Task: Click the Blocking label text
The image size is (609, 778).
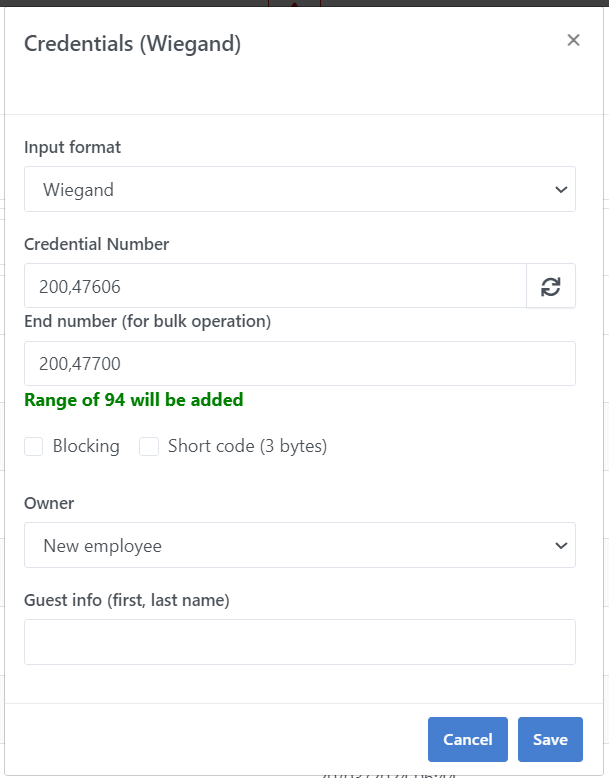Action: click(x=86, y=447)
